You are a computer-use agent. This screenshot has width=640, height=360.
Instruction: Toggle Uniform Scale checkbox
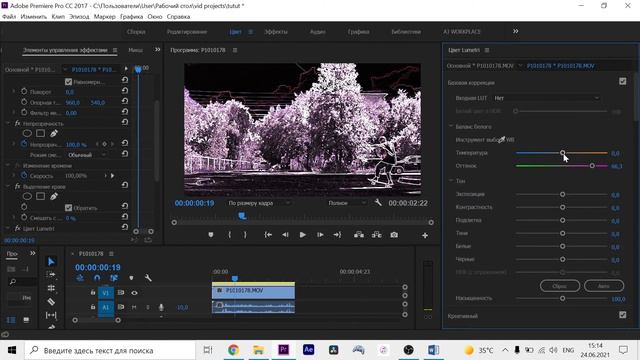69,82
